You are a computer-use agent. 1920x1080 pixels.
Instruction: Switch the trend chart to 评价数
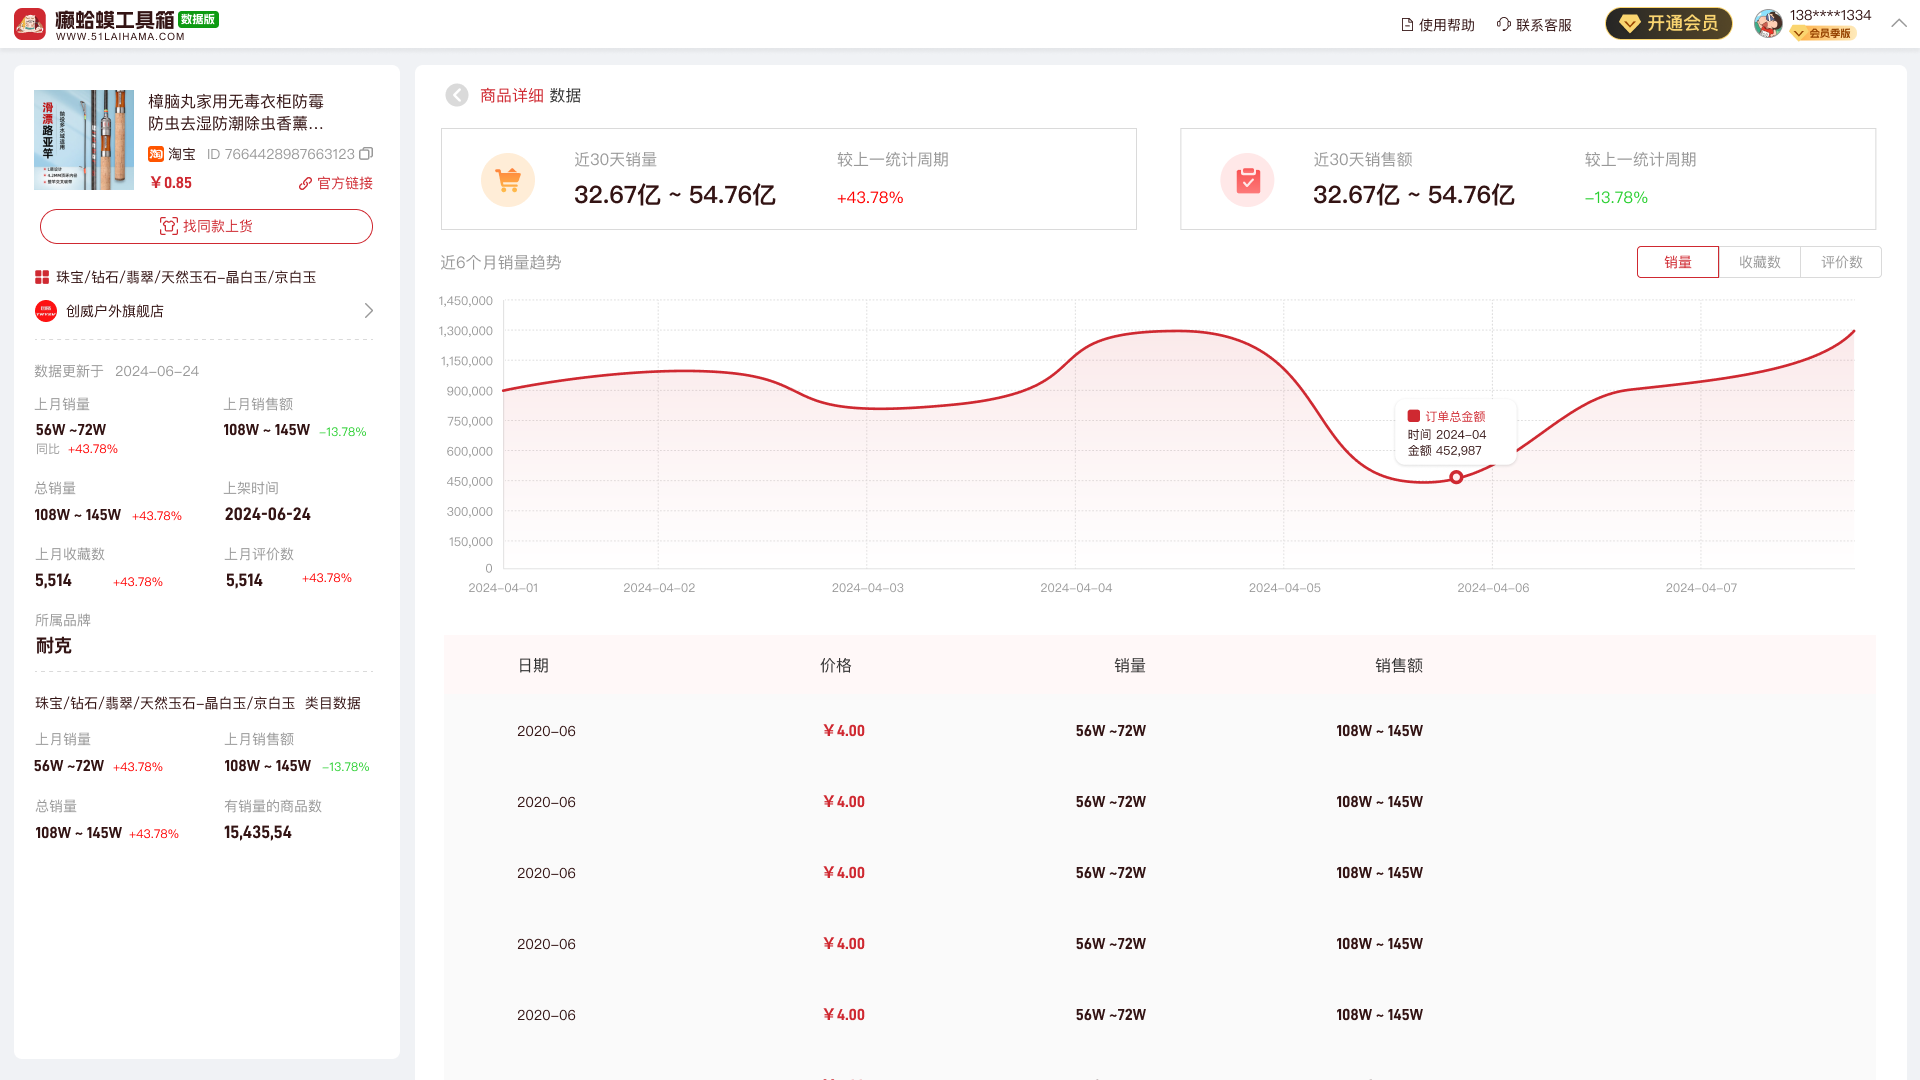tap(1841, 261)
